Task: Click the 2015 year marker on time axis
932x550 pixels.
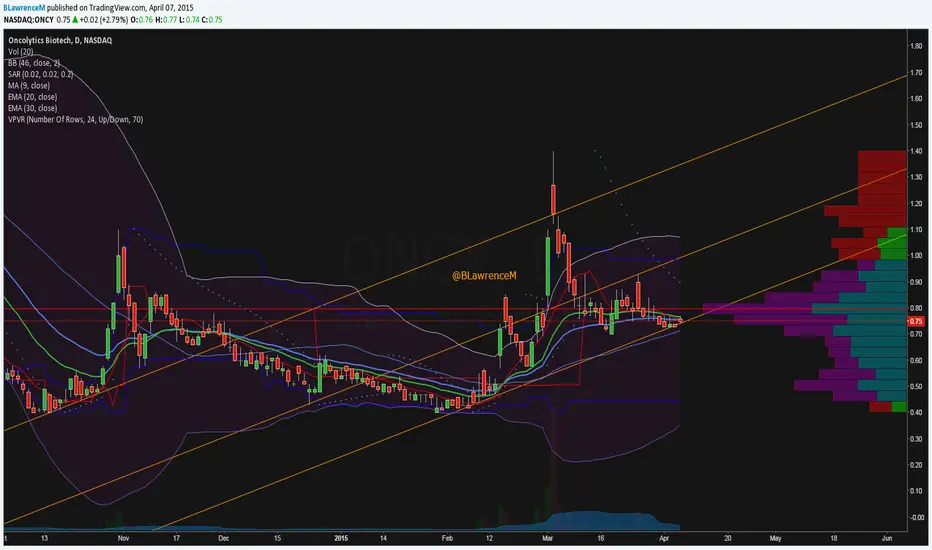Action: [341, 538]
